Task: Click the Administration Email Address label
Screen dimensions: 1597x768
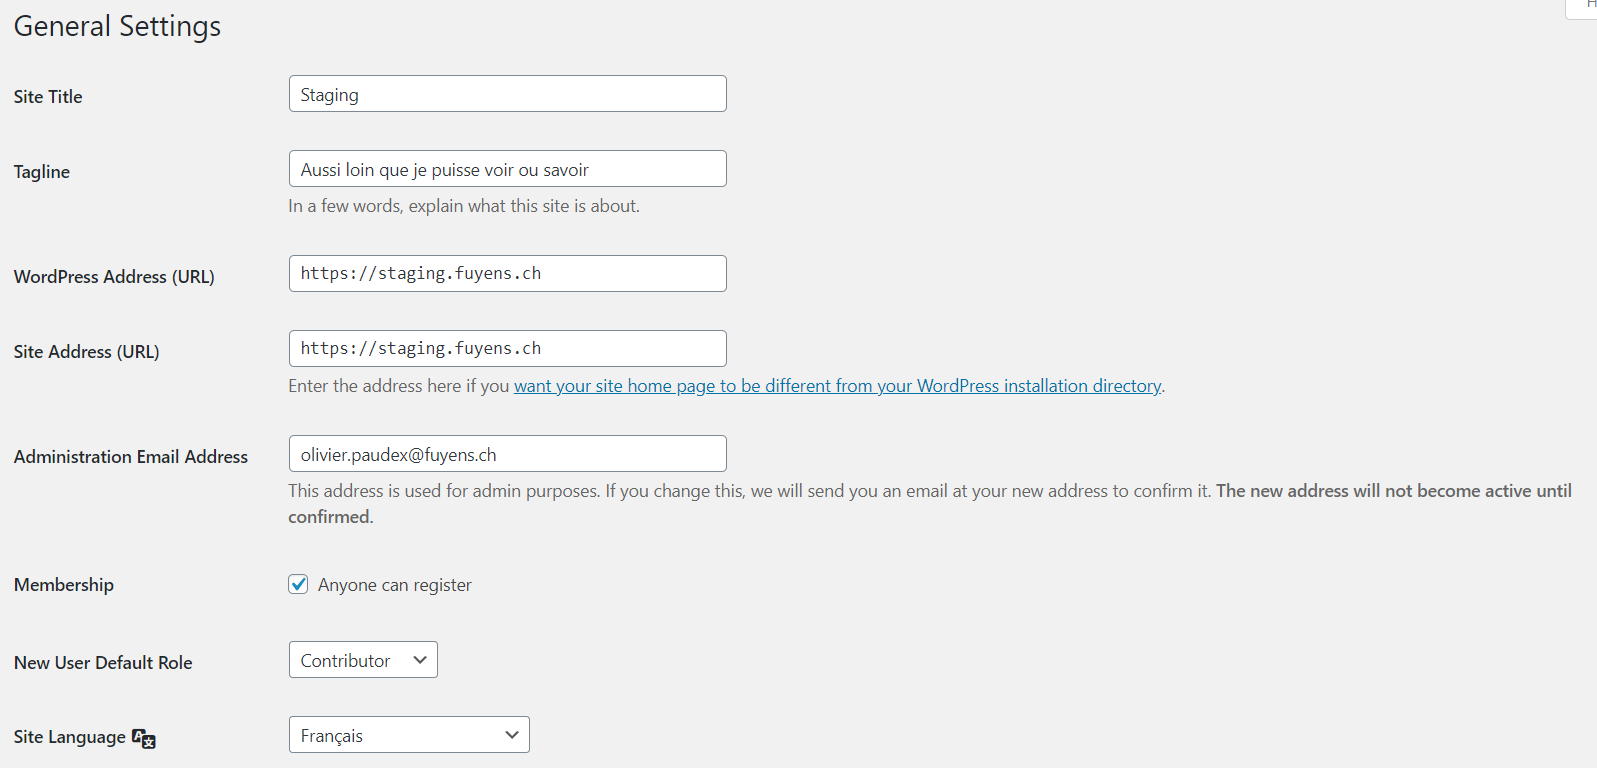Action: (131, 457)
